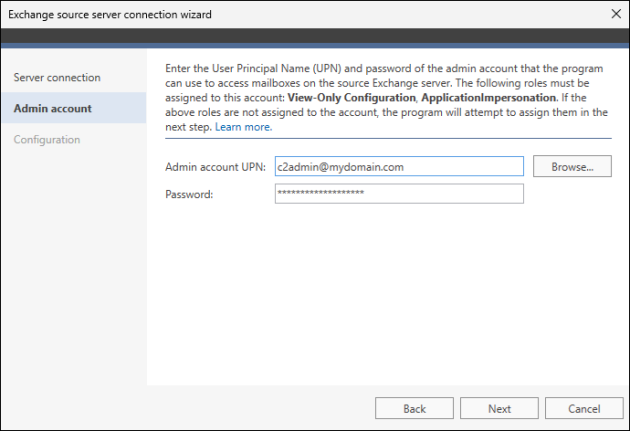Click the 'View-Only Configuration' role text

pos(352,98)
